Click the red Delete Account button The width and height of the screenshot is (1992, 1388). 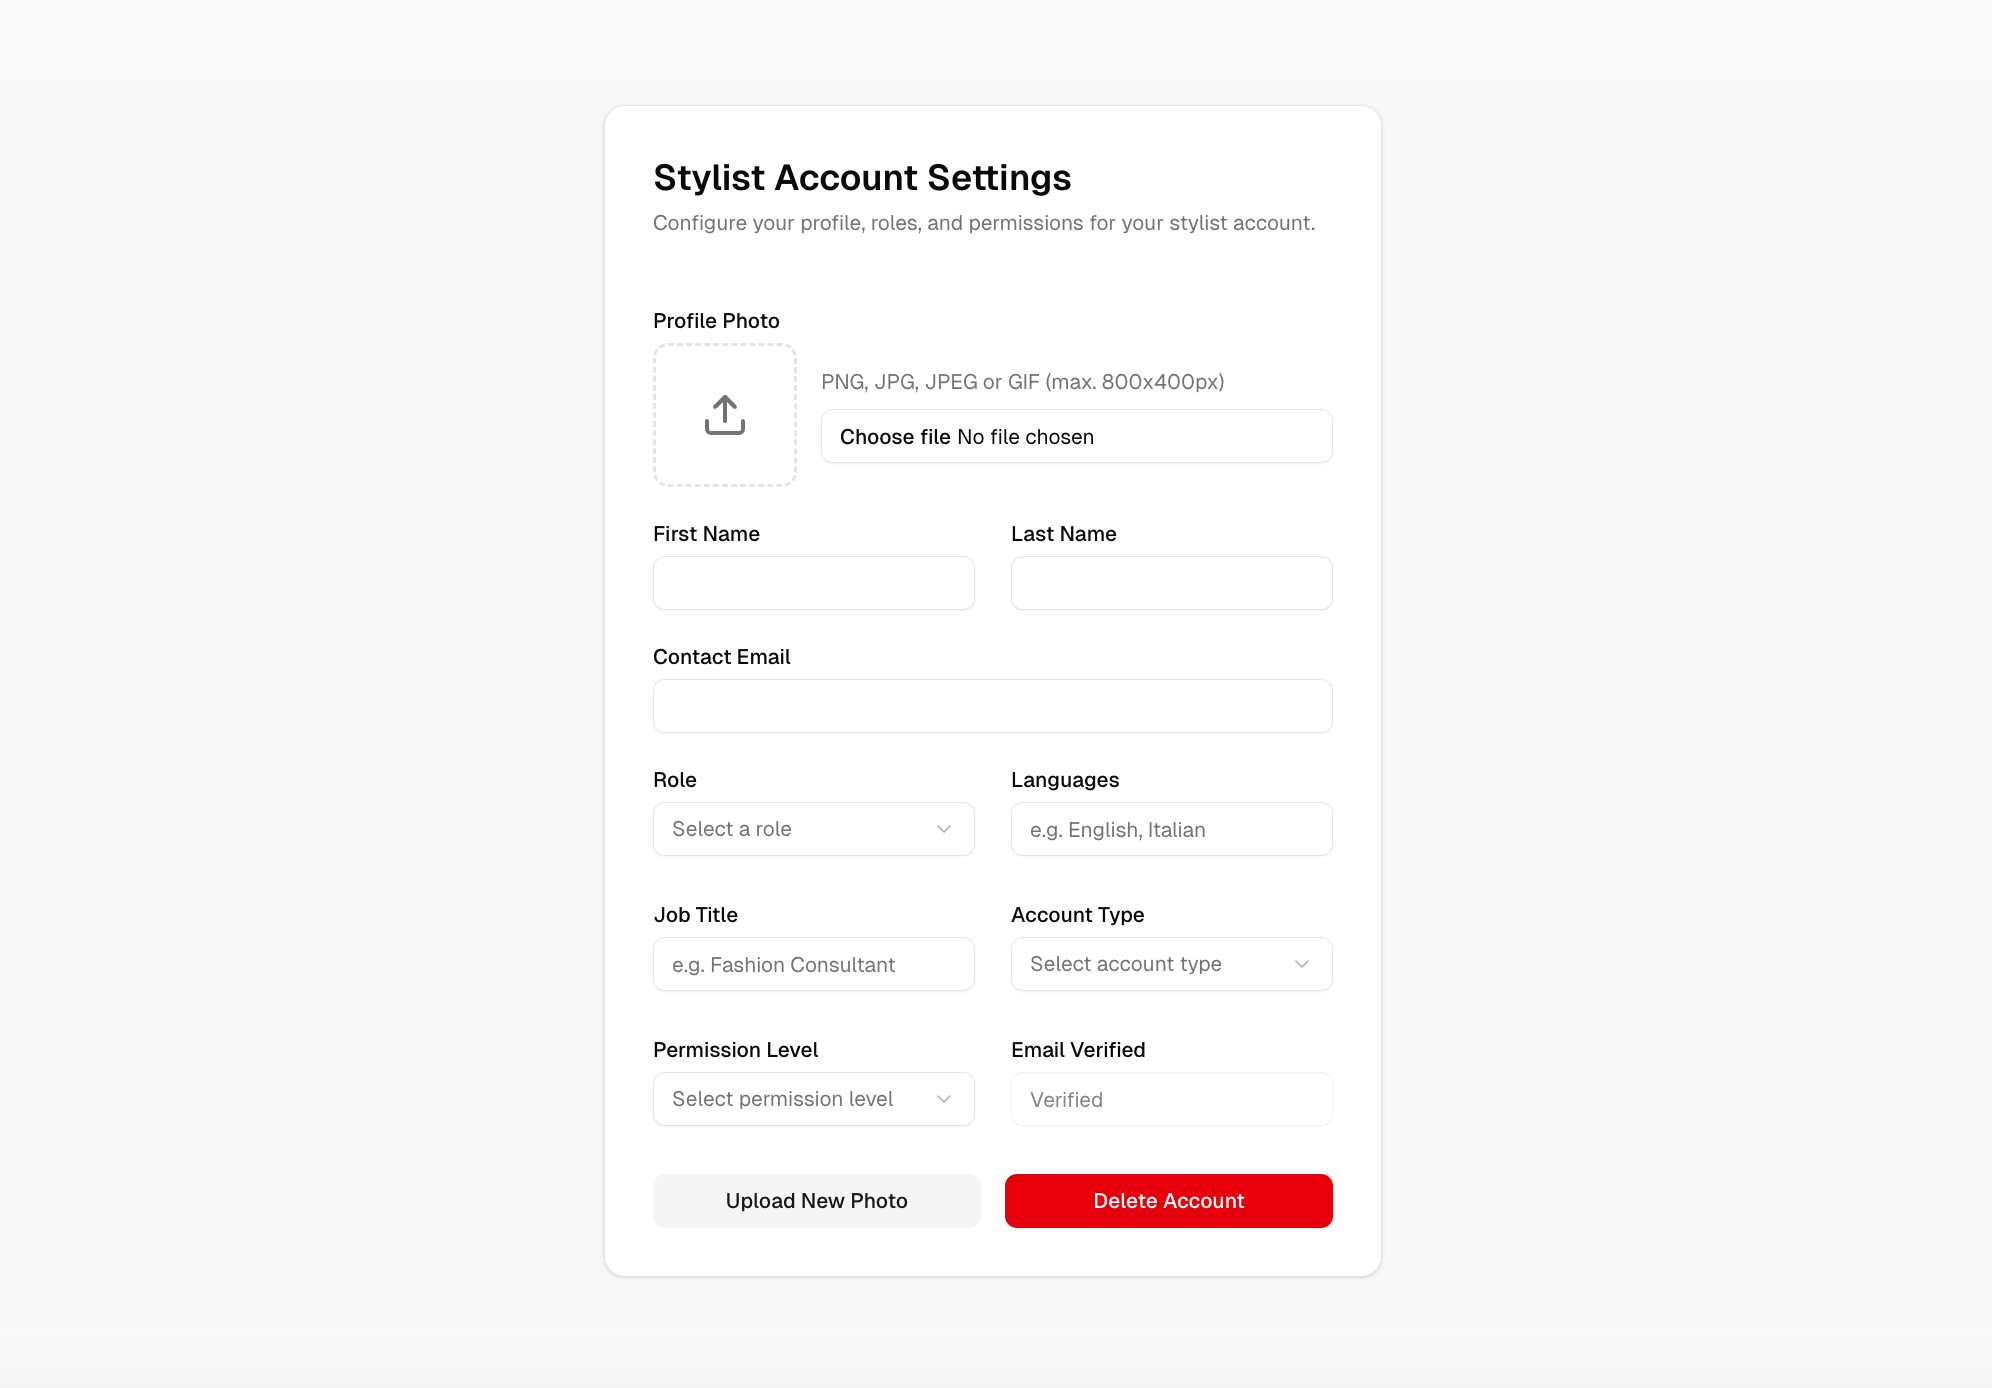click(x=1168, y=1200)
